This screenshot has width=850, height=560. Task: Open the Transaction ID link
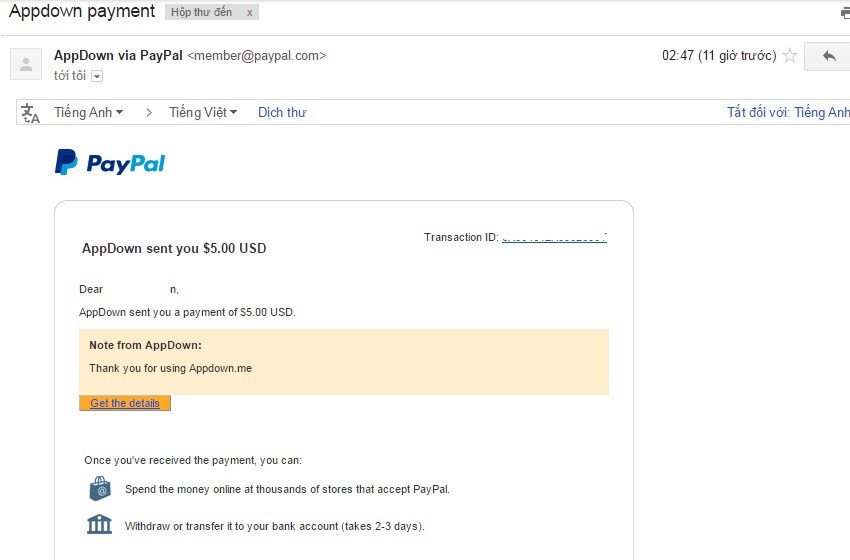tap(554, 238)
